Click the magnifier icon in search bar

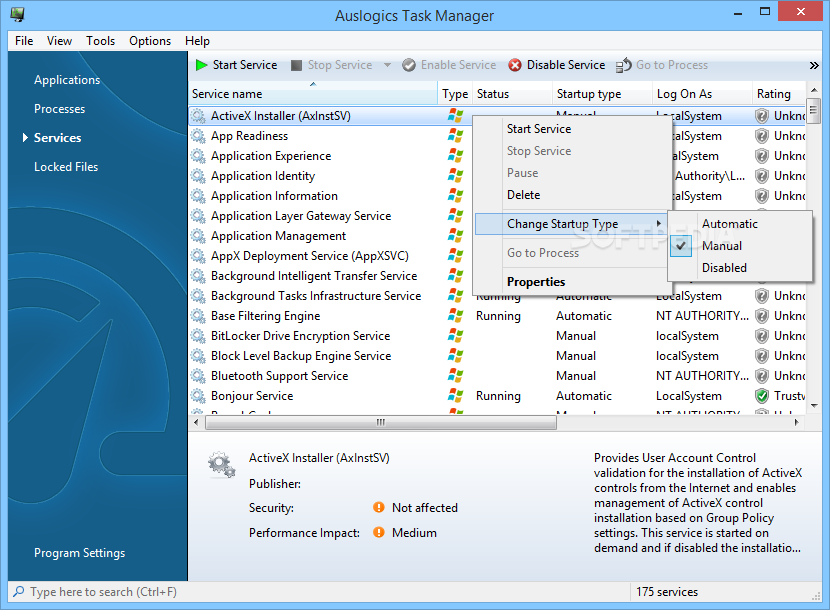pyautogui.click(x=19, y=591)
